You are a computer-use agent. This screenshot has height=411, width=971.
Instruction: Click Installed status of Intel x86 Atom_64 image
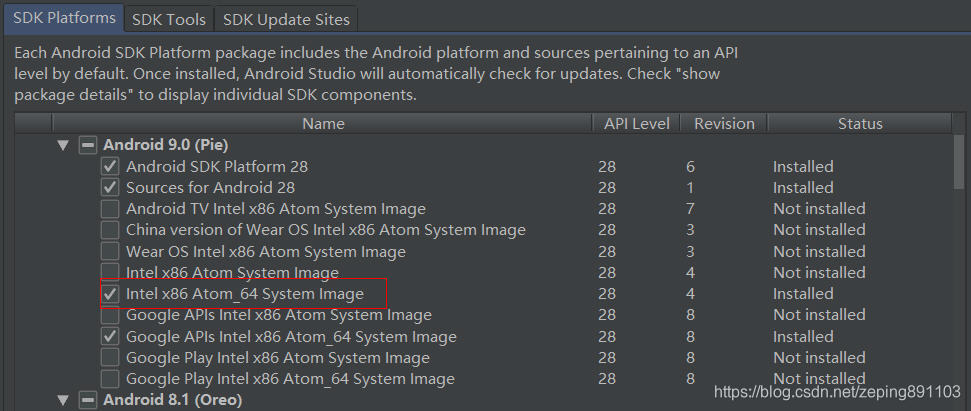803,294
